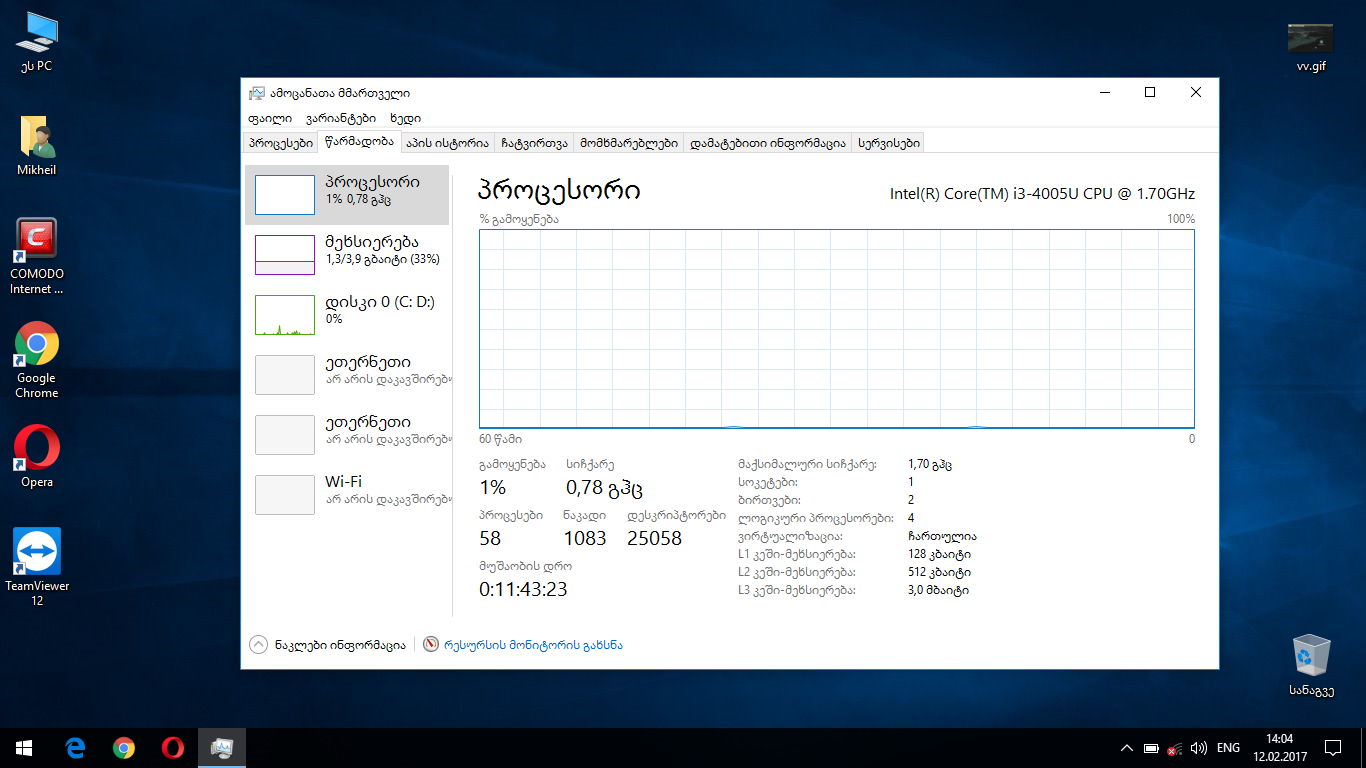Select the სანაგვე recycle bin icon
This screenshot has width=1366, height=768.
click(1311, 665)
